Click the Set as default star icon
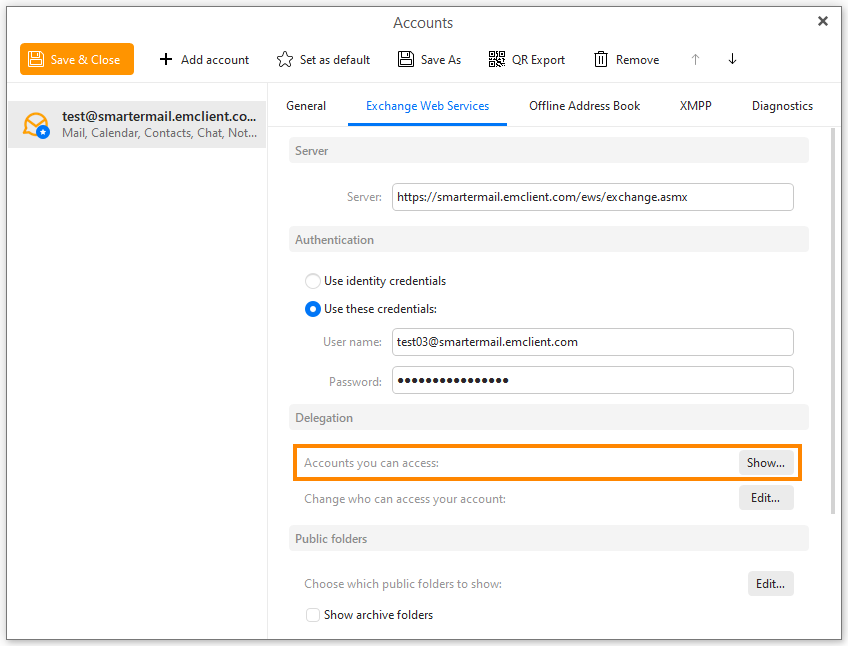 click(285, 59)
